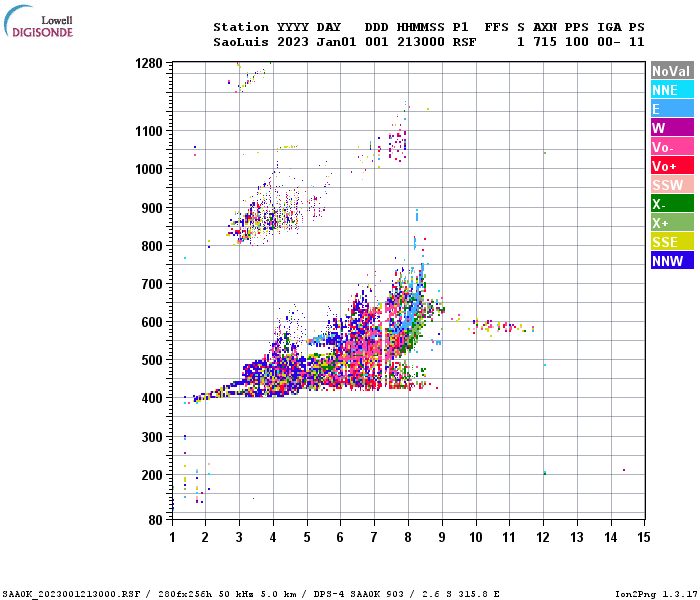Click the y-axis label 200

(x=152, y=475)
